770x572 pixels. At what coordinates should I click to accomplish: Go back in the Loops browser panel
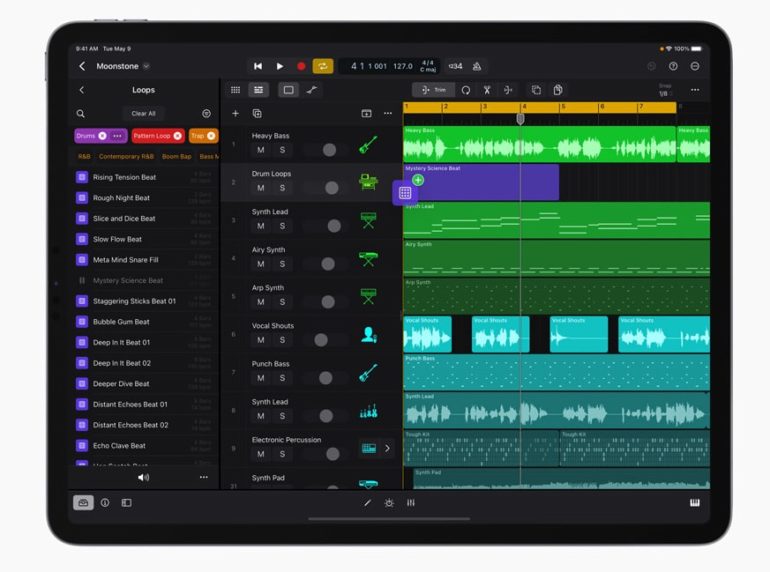pyautogui.click(x=82, y=90)
